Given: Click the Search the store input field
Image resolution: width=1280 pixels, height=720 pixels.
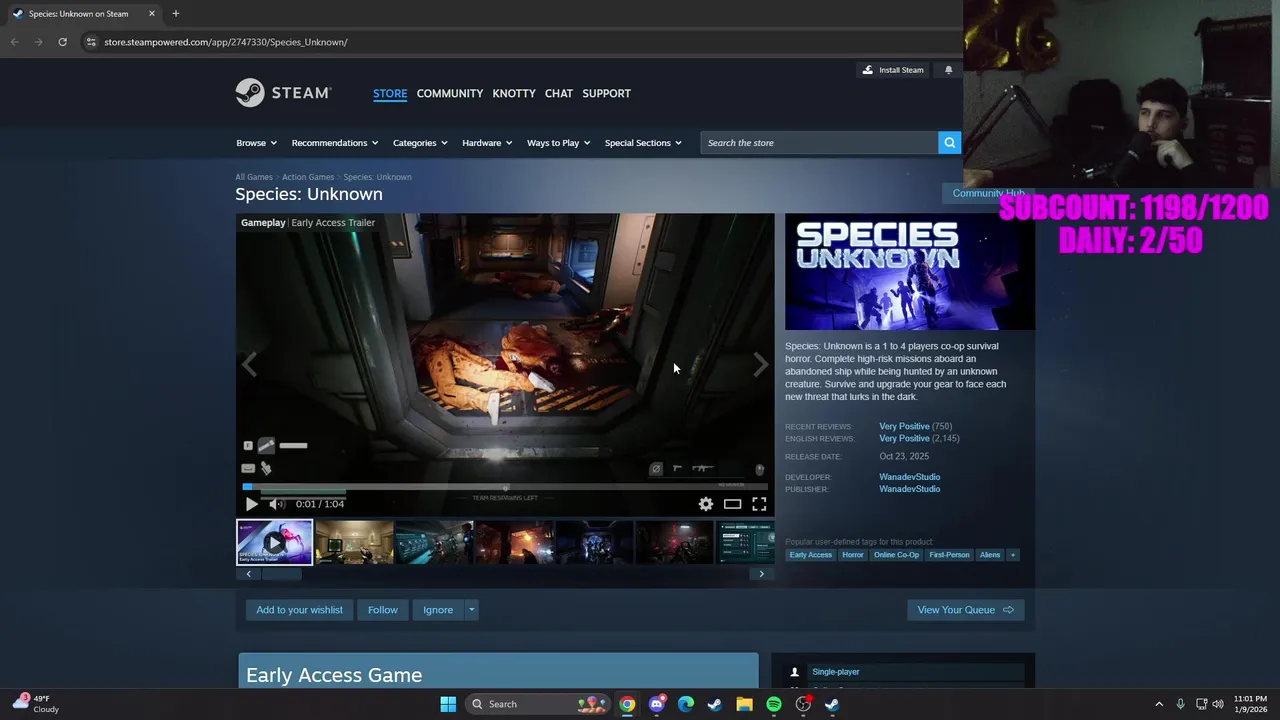Looking at the screenshot, I should 819,143.
